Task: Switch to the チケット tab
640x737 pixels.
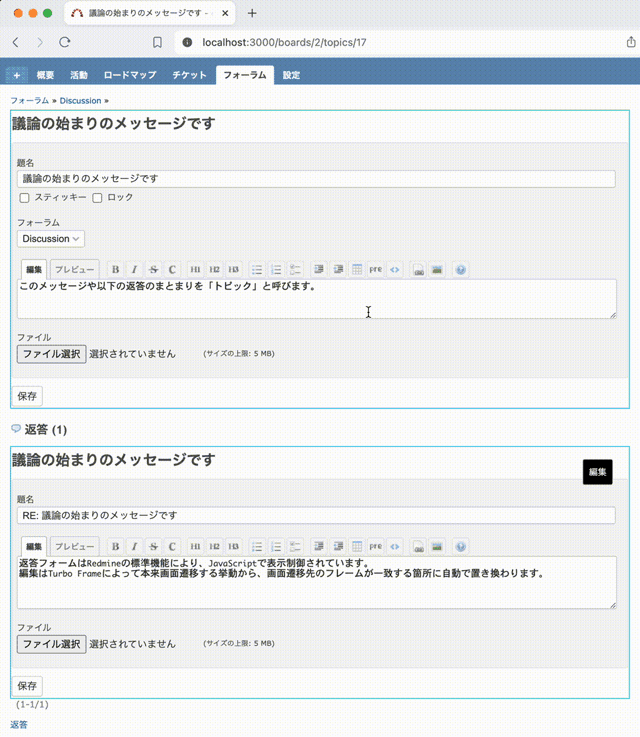Action: pyautogui.click(x=189, y=75)
